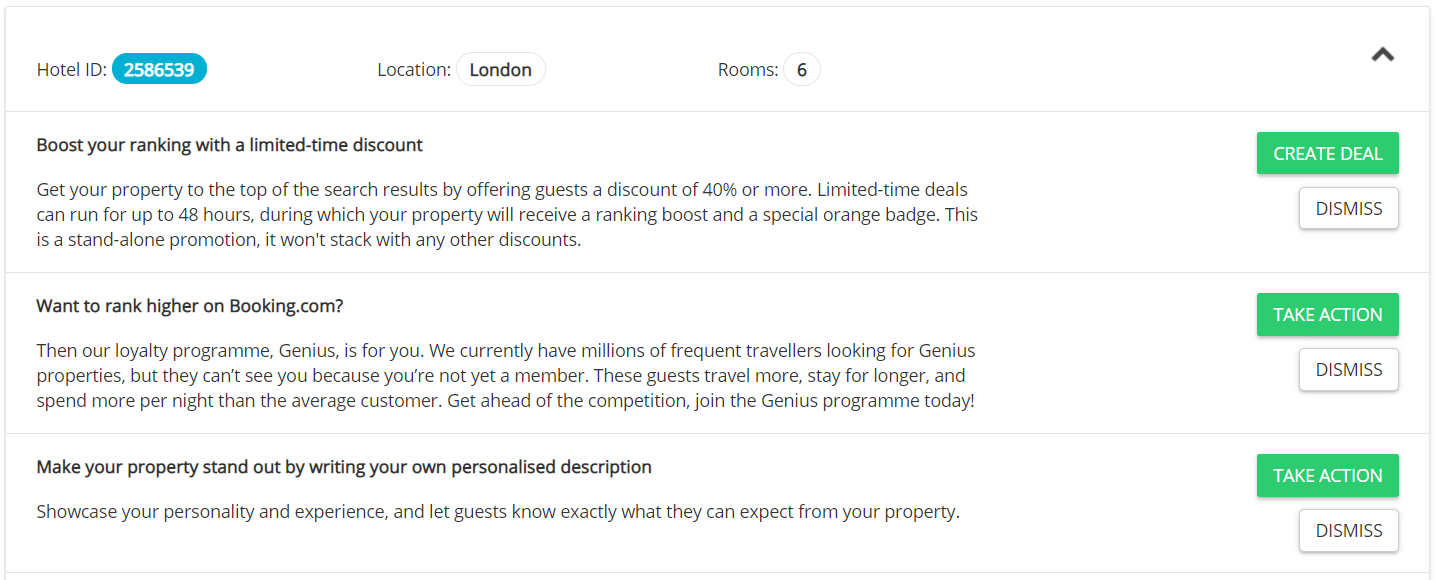Screen dimensions: 1435x580
Task: Click the 40% discount description paragraph
Action: click(507, 214)
